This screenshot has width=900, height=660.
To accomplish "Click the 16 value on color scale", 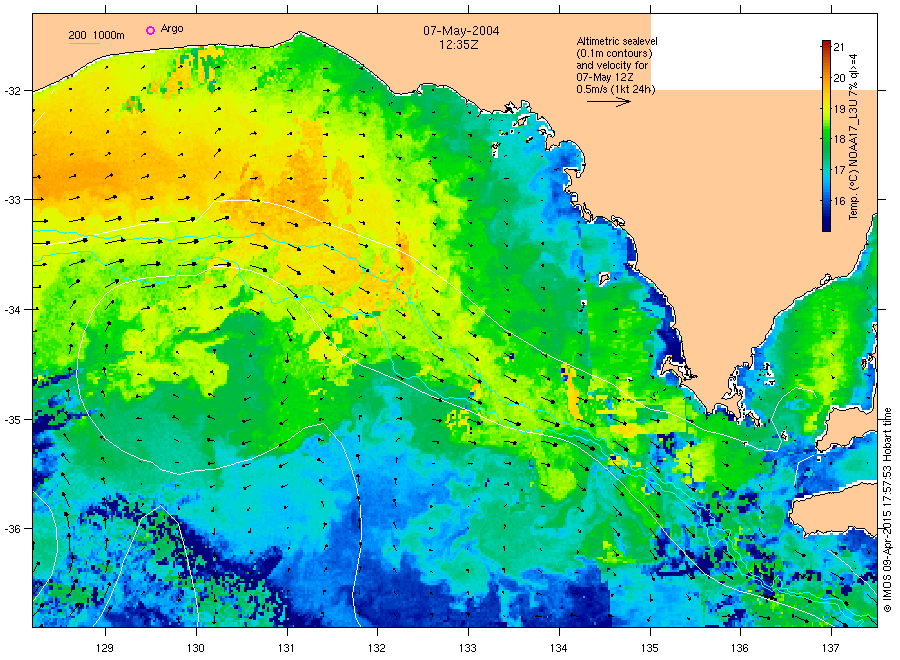I will [839, 201].
